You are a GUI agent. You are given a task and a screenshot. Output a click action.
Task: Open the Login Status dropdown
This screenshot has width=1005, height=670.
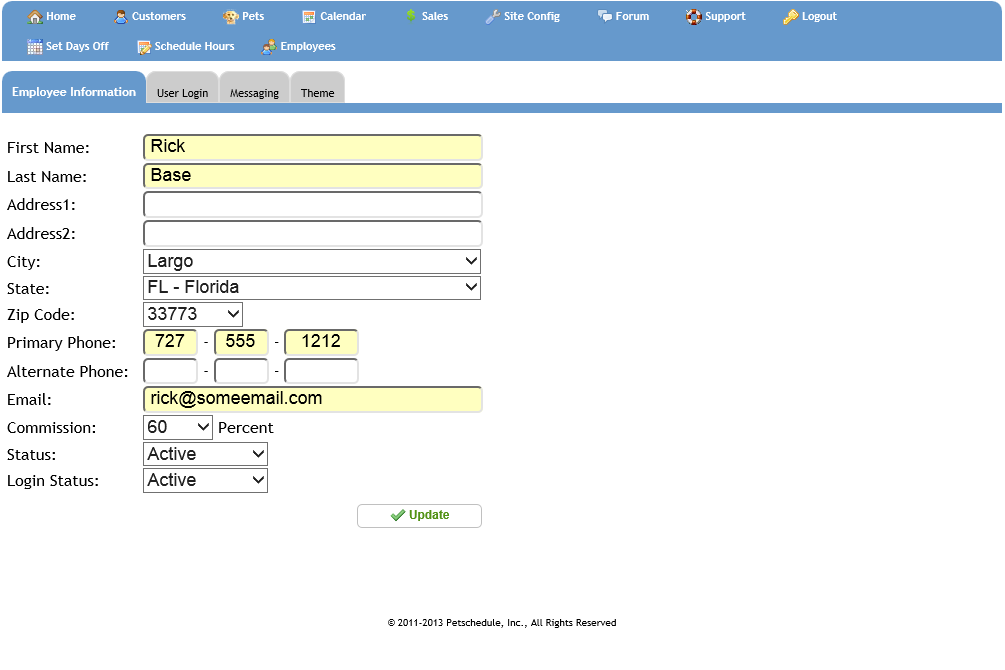(205, 480)
